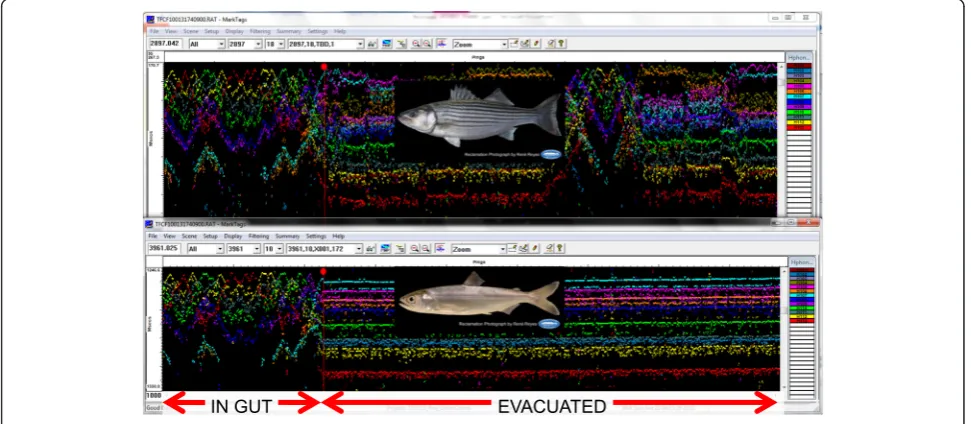The width and height of the screenshot is (971, 424).
Task: Select the yellow hydrophone swatch, upper window
Action: (799, 122)
